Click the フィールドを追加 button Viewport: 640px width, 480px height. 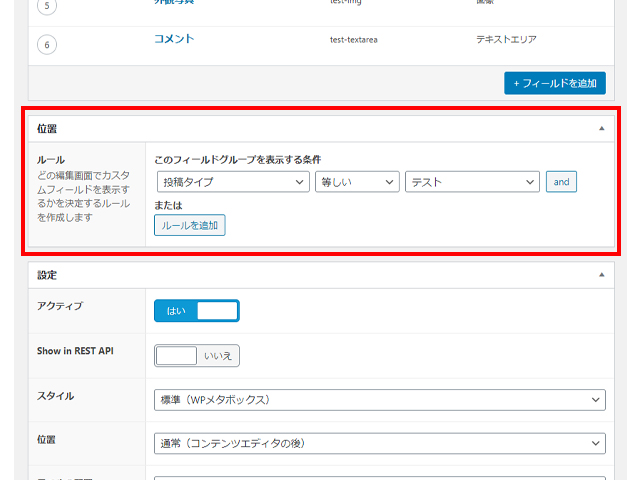pos(555,83)
